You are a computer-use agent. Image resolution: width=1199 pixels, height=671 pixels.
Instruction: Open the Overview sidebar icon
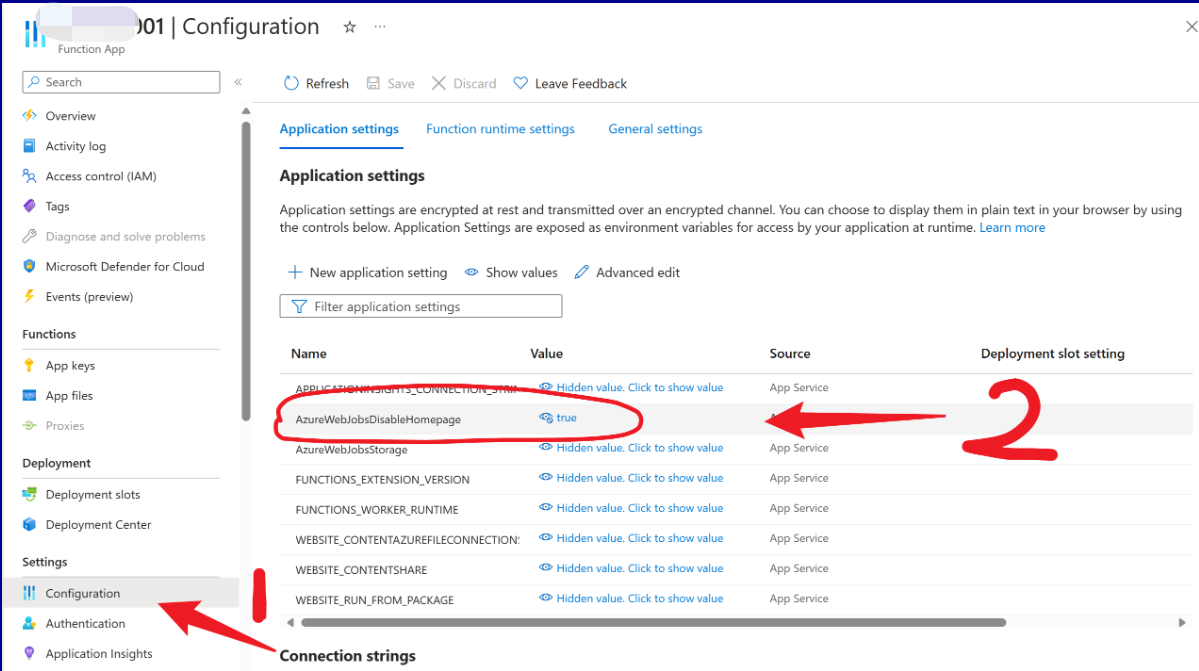(29, 116)
